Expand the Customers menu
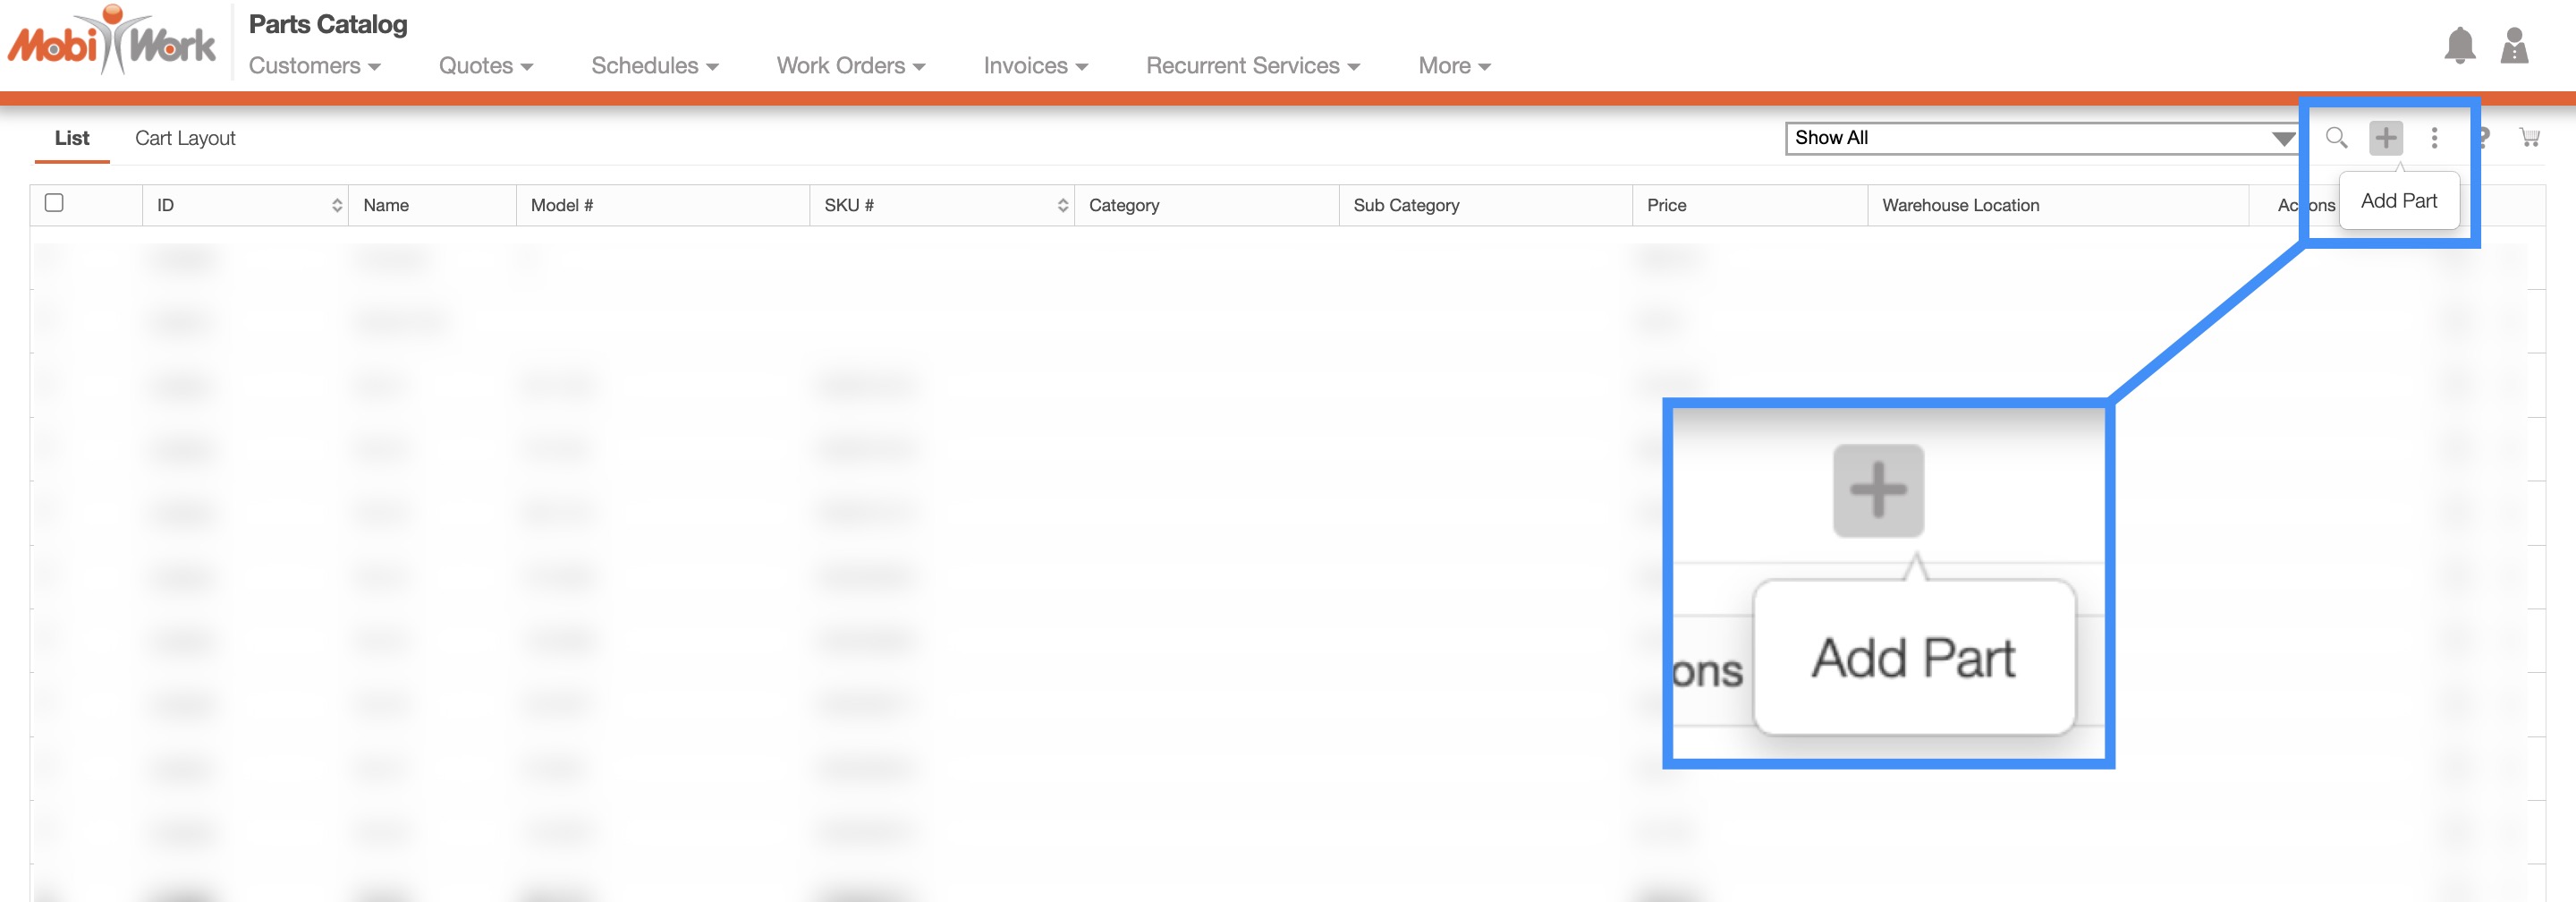The image size is (2576, 902). [x=314, y=66]
